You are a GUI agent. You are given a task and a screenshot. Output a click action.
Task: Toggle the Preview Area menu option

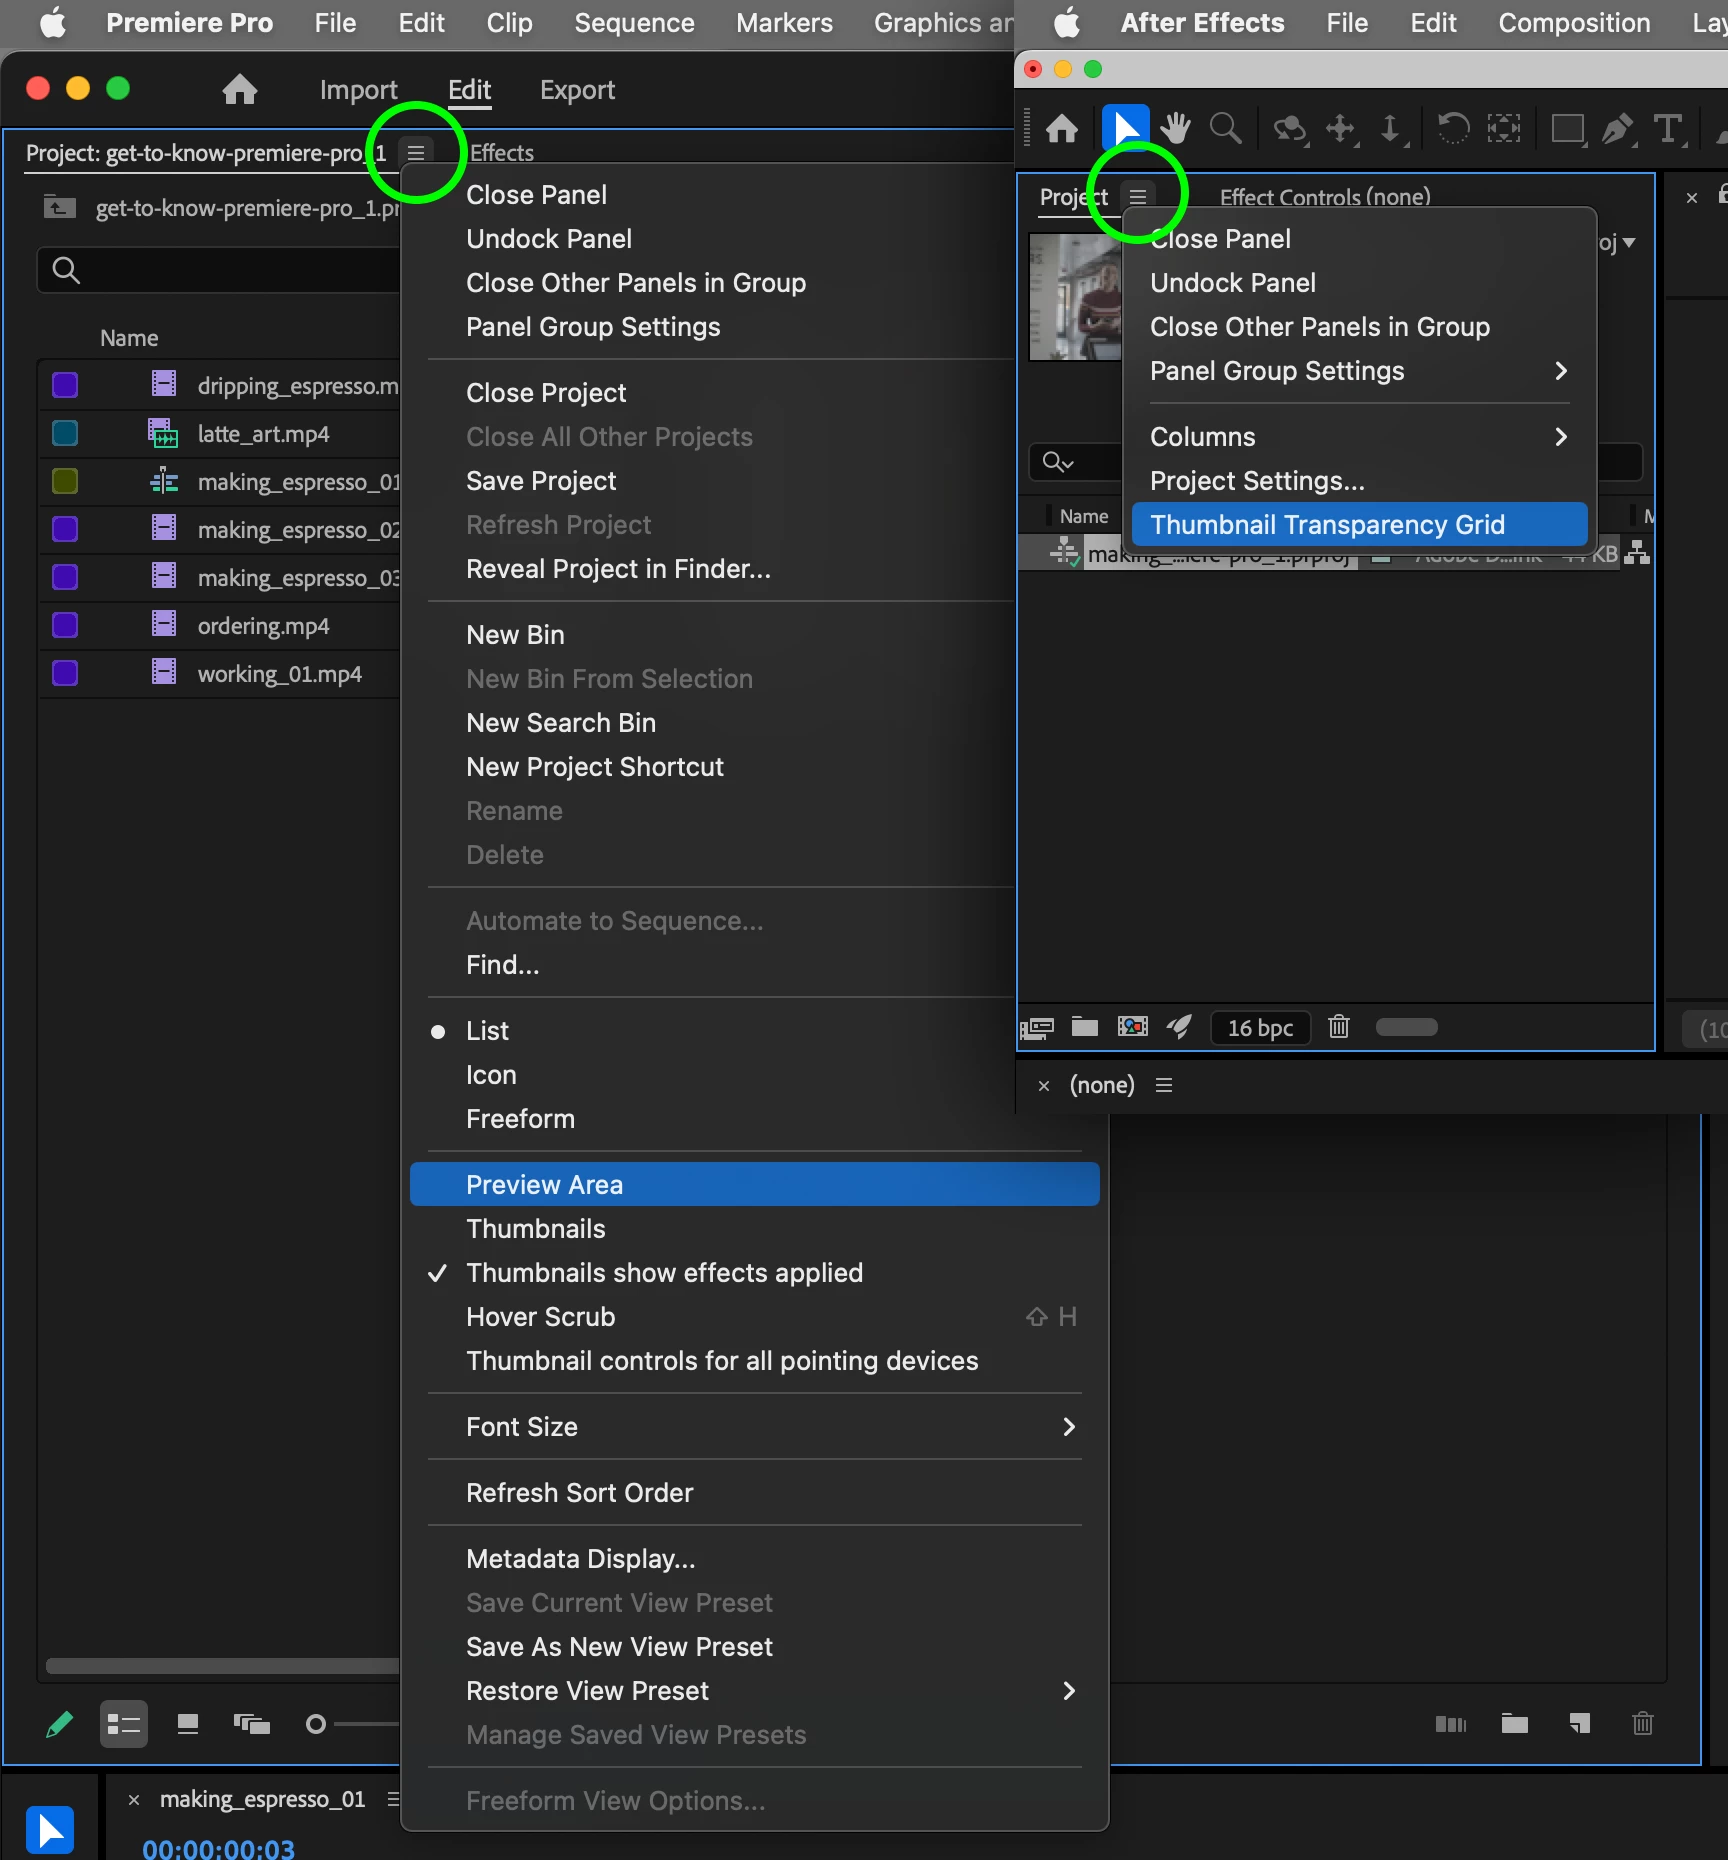click(x=755, y=1184)
